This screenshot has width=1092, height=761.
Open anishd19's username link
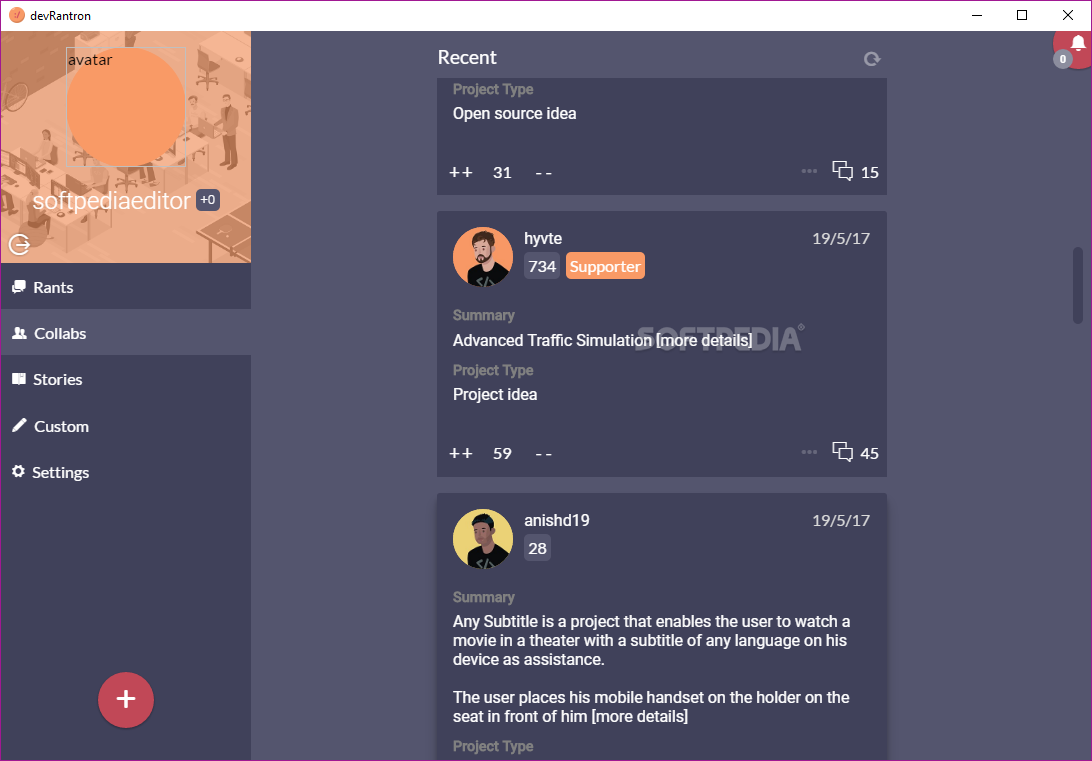(x=556, y=520)
